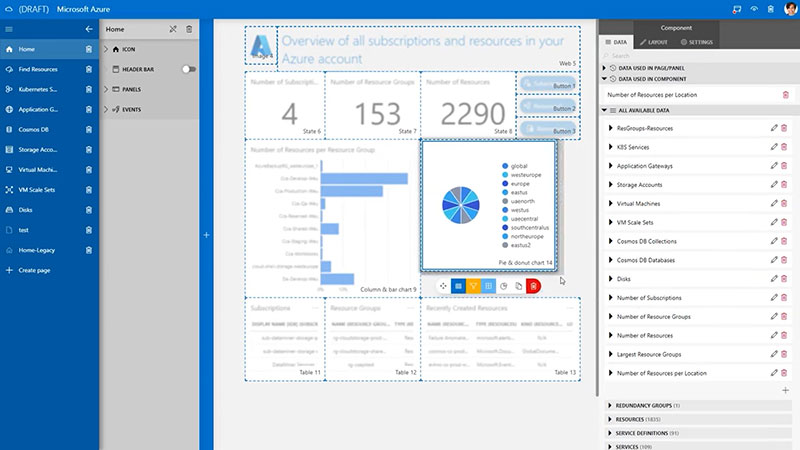Select Number of Resources per Location item
Screen dimensions: 800x450
pos(698,373)
